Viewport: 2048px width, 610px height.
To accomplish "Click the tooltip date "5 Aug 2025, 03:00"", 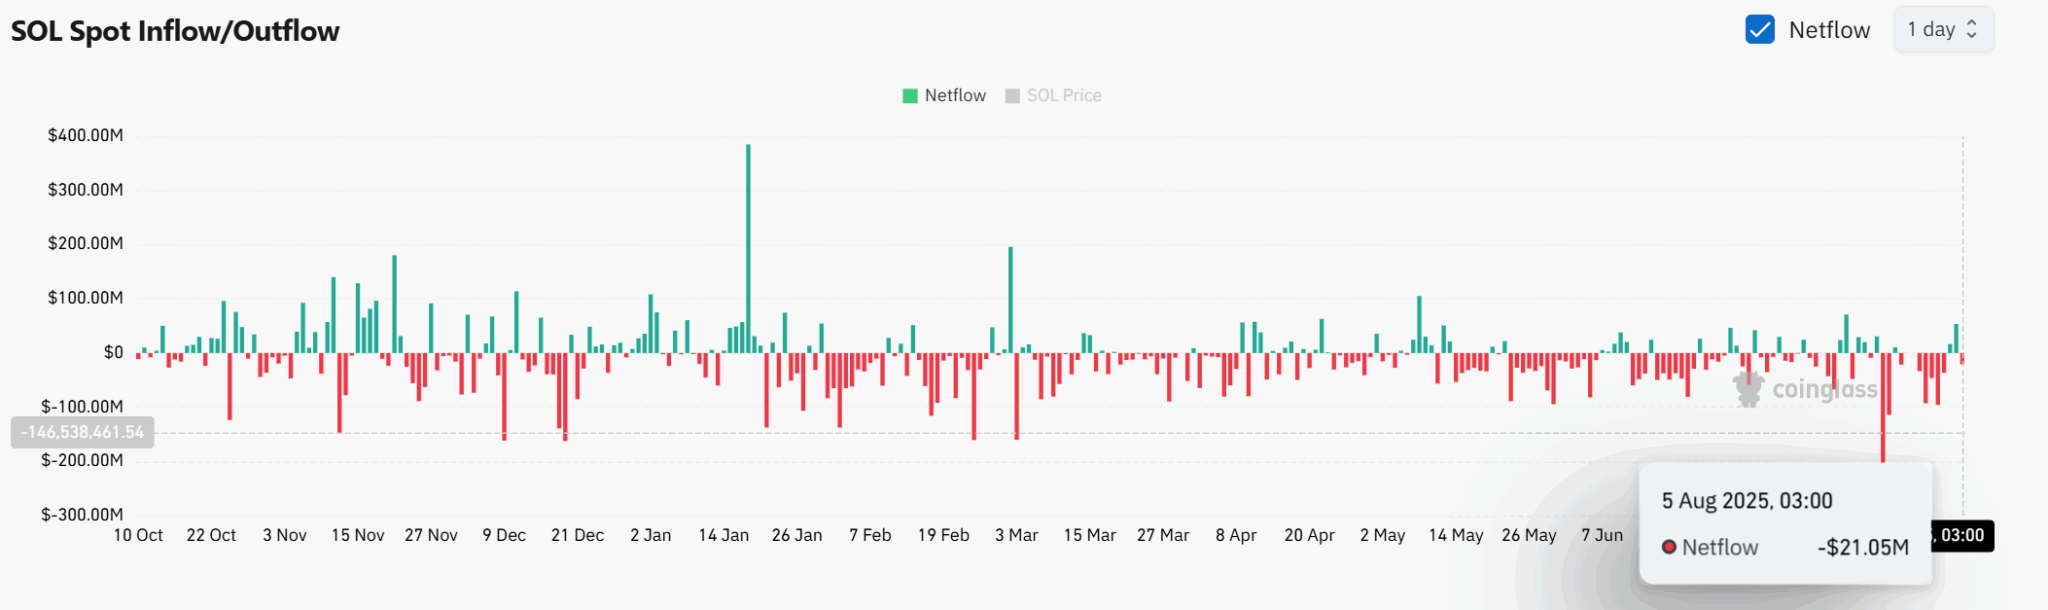I will (x=1747, y=501).
